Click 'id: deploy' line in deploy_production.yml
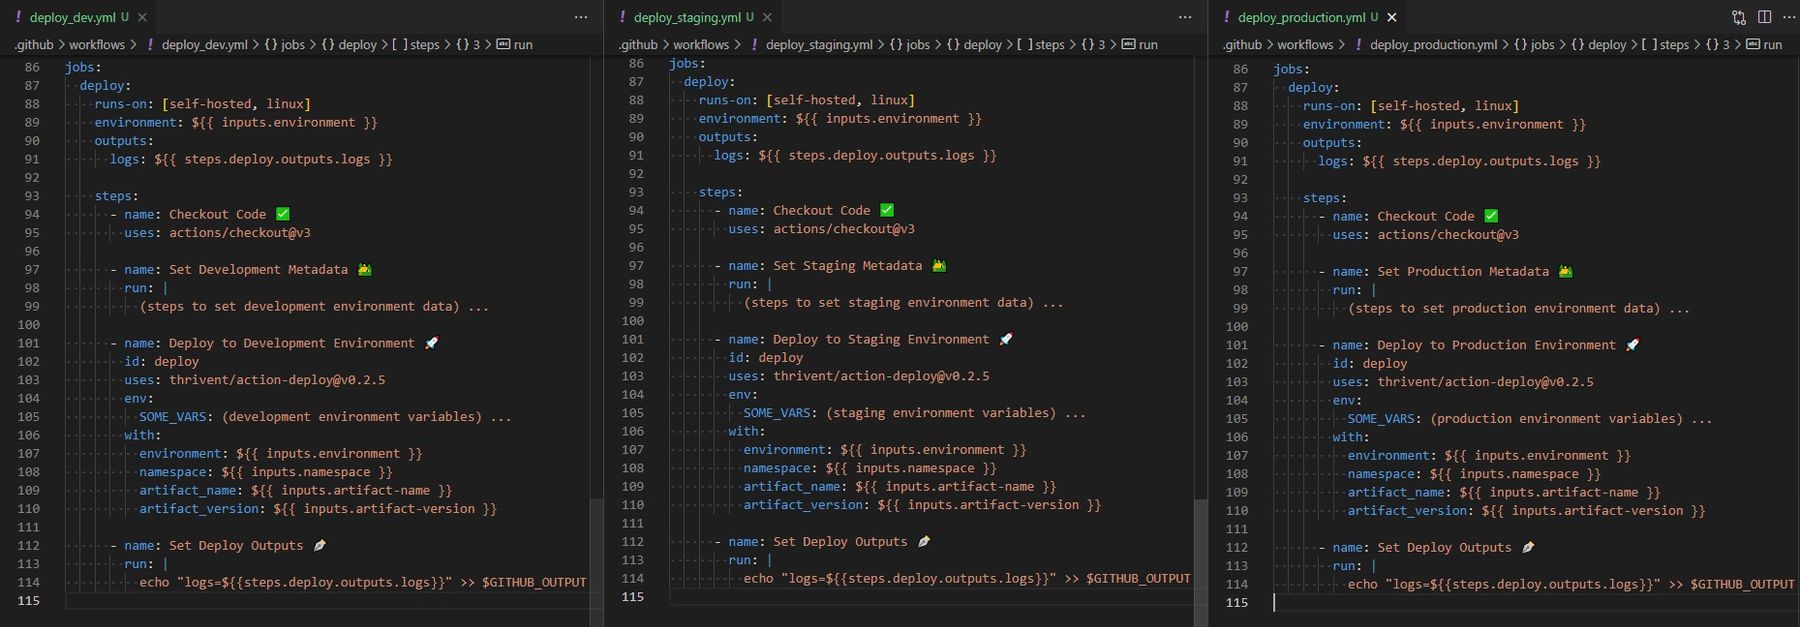1800x627 pixels. pyautogui.click(x=1370, y=363)
